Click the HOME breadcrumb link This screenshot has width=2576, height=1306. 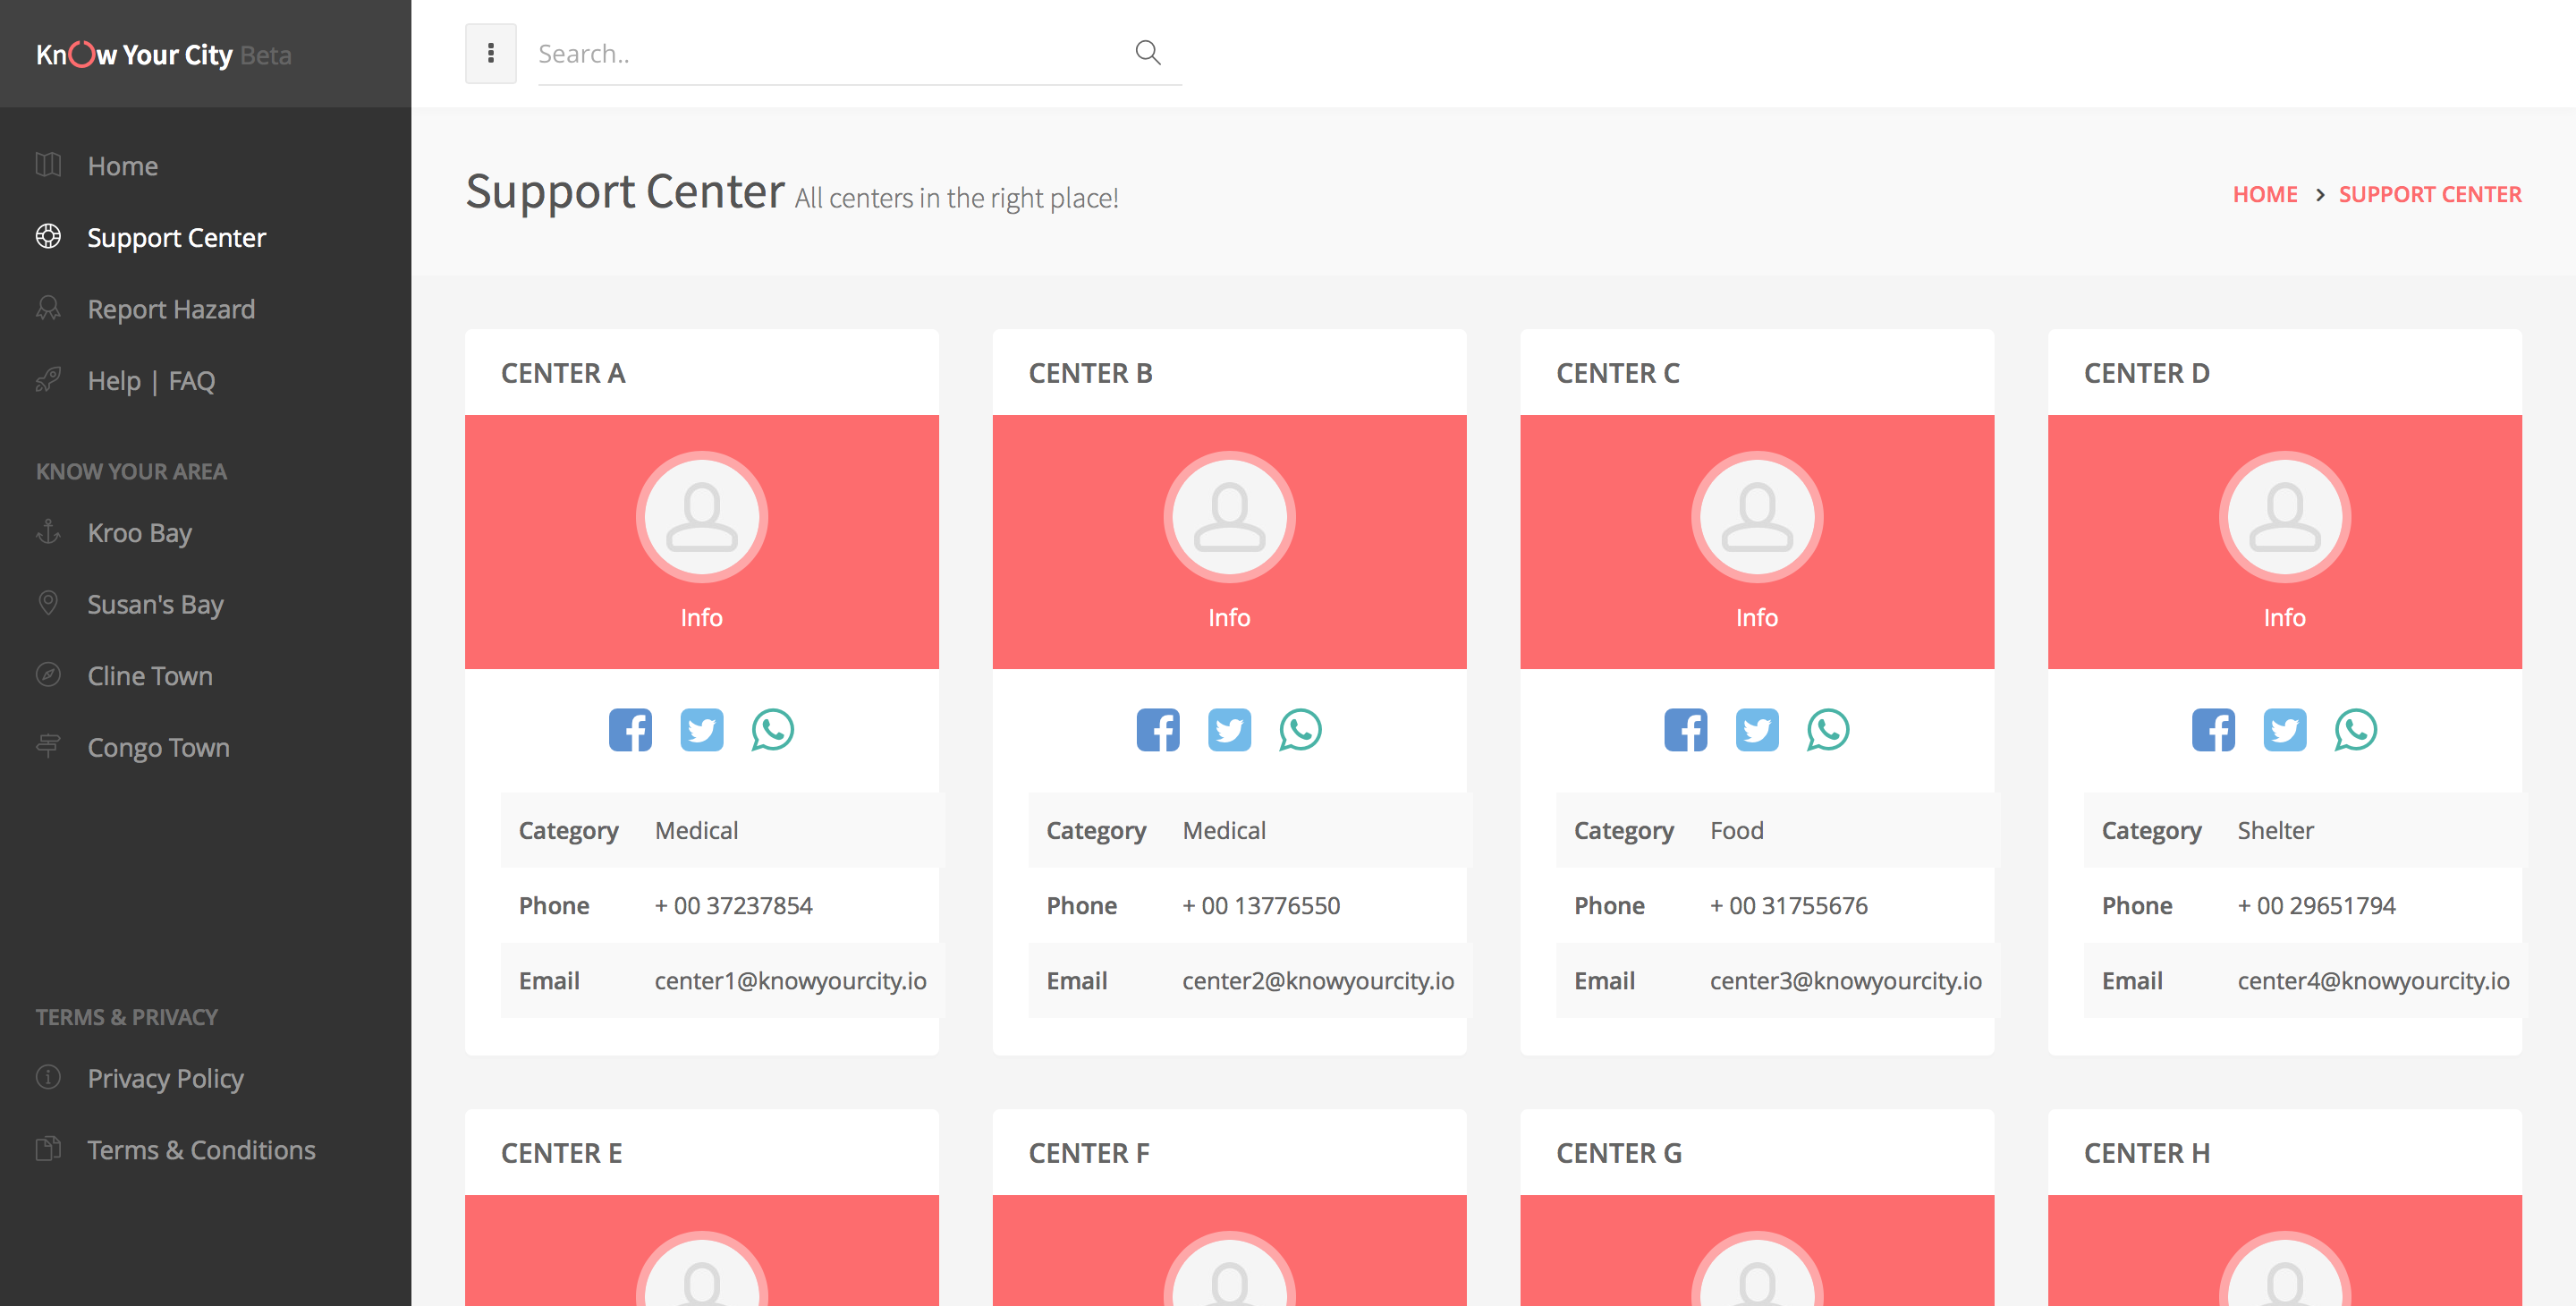click(2265, 194)
